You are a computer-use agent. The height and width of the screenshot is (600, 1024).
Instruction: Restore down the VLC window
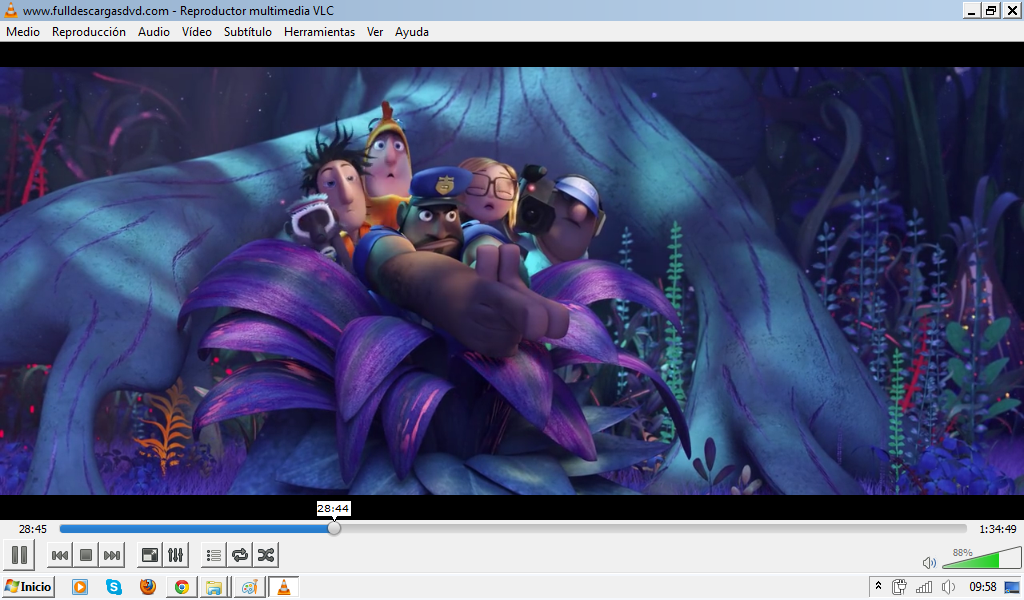pos(991,10)
